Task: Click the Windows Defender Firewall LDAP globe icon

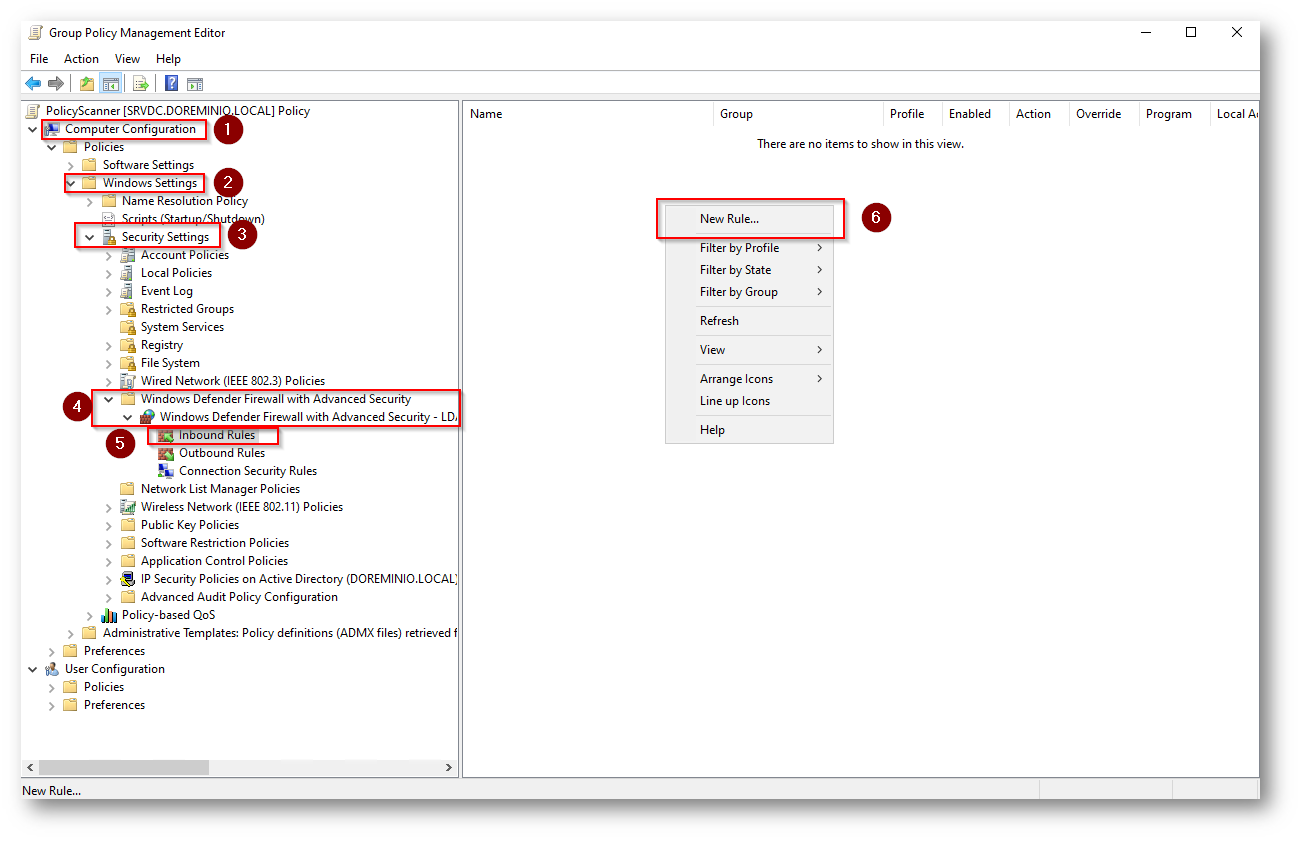Action: pos(147,417)
